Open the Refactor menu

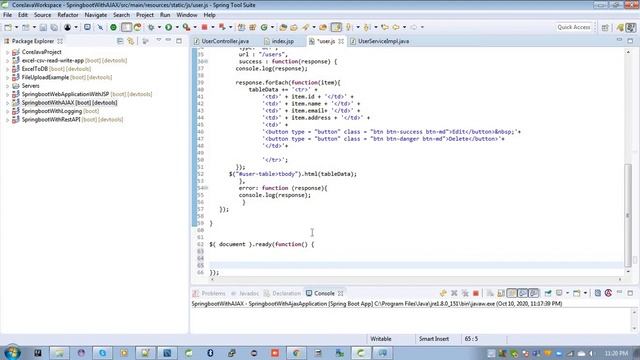(68, 15)
